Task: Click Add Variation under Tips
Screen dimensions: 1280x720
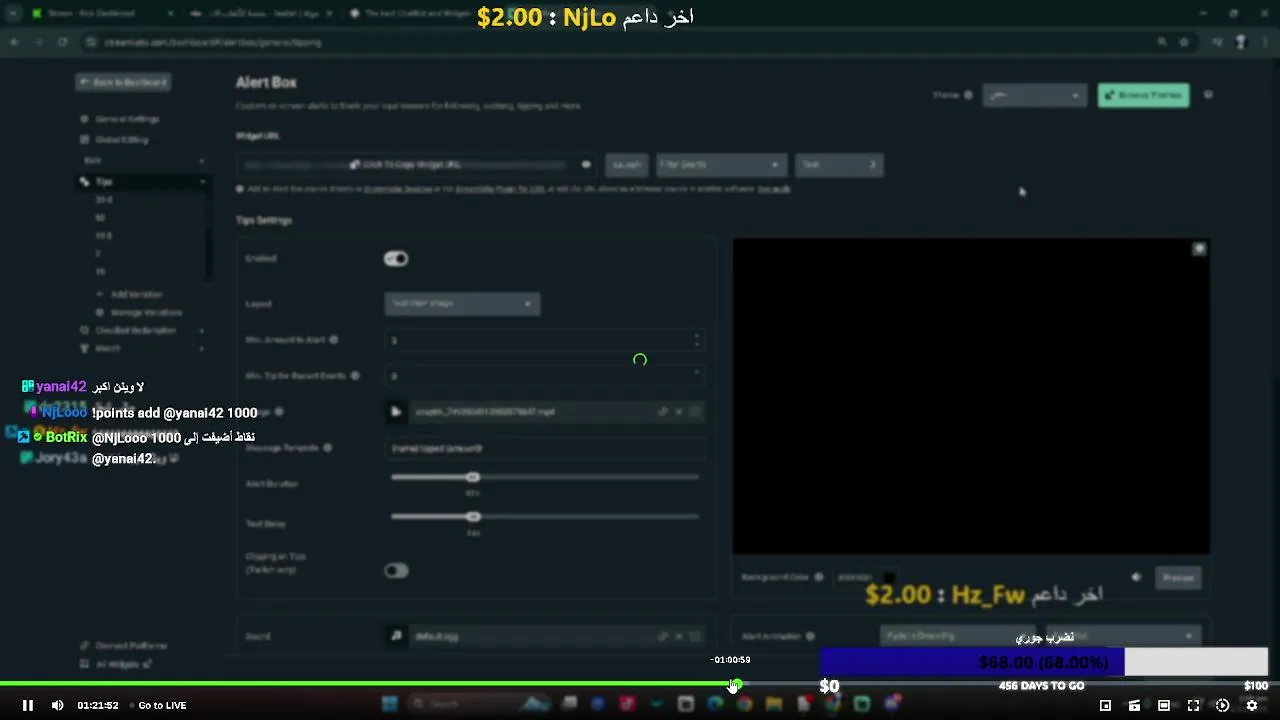Action: (136, 295)
